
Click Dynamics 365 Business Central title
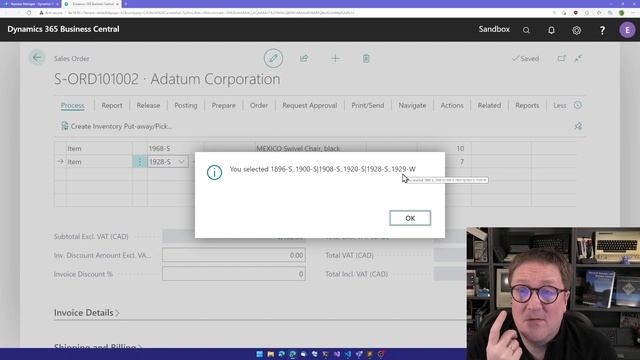click(63, 29)
